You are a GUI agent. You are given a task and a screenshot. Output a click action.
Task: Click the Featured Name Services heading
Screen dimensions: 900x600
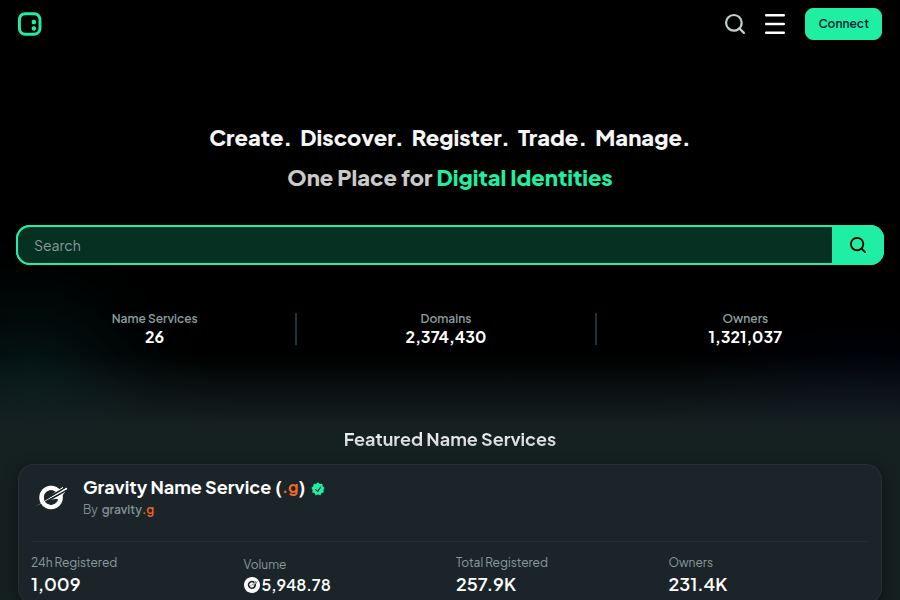click(450, 439)
